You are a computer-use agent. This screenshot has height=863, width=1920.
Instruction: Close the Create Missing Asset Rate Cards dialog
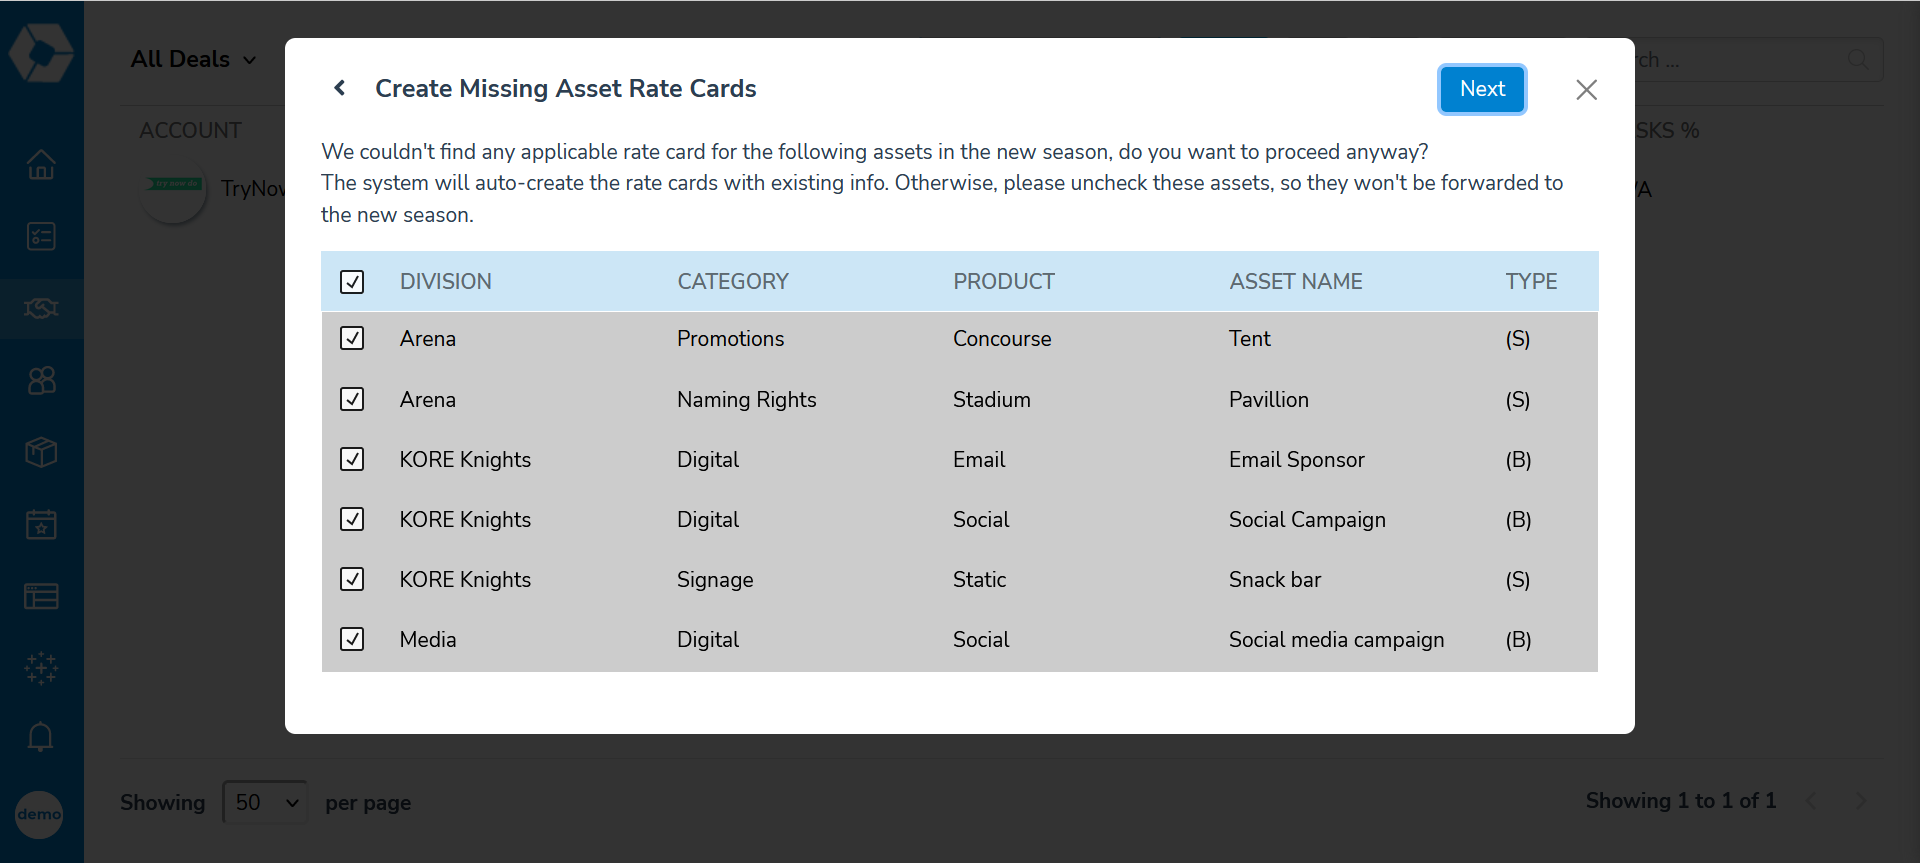click(1586, 90)
